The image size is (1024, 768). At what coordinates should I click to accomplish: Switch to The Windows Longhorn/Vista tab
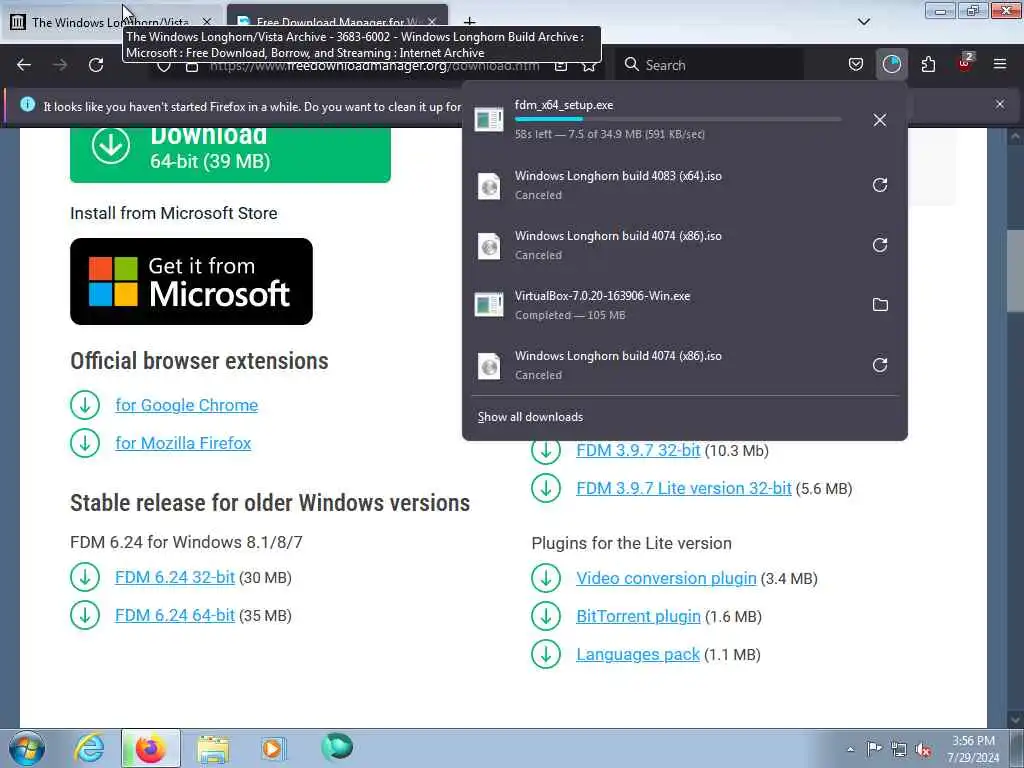[x=111, y=22]
